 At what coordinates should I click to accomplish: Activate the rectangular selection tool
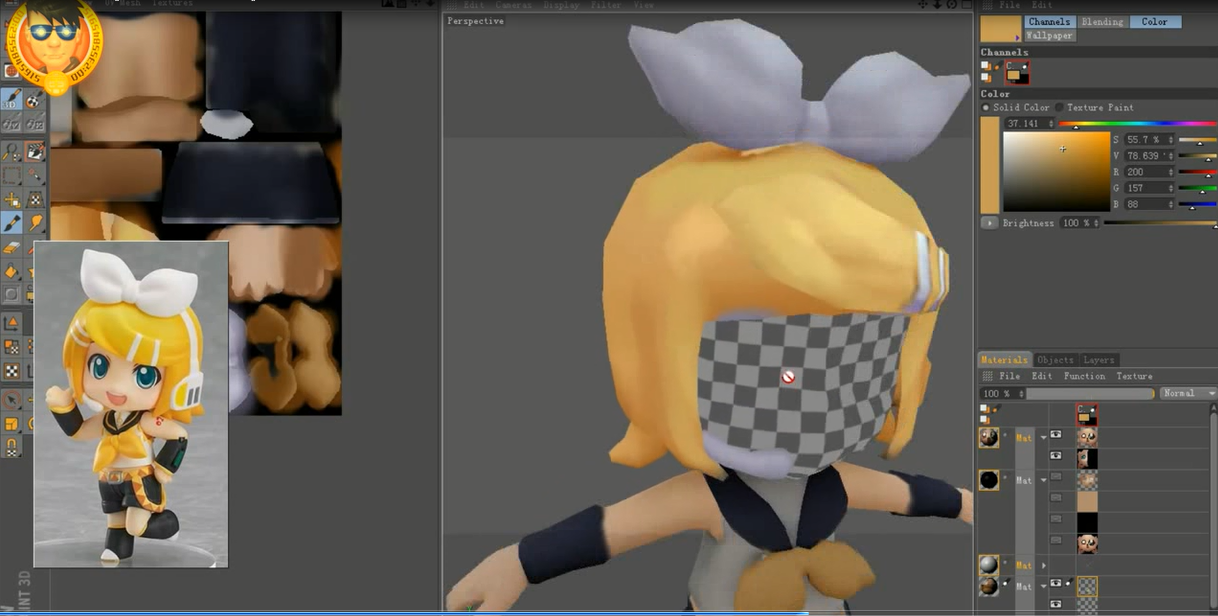pos(12,175)
